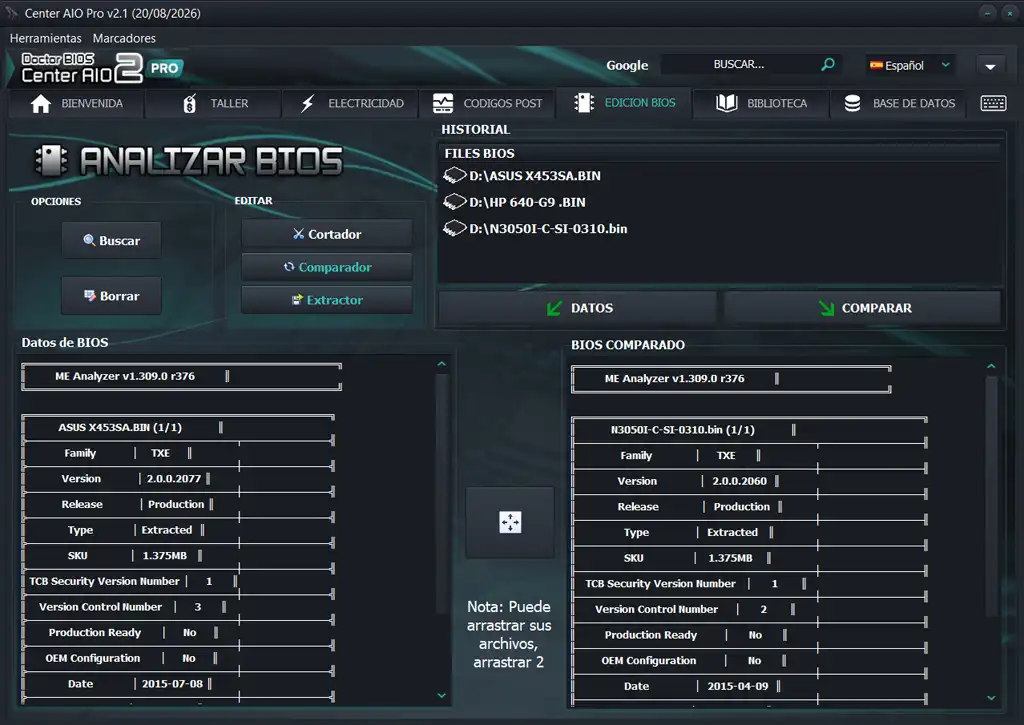This screenshot has width=1024, height=725.
Task: Click the chip icon for EDICION BIOS
Action: click(584, 103)
